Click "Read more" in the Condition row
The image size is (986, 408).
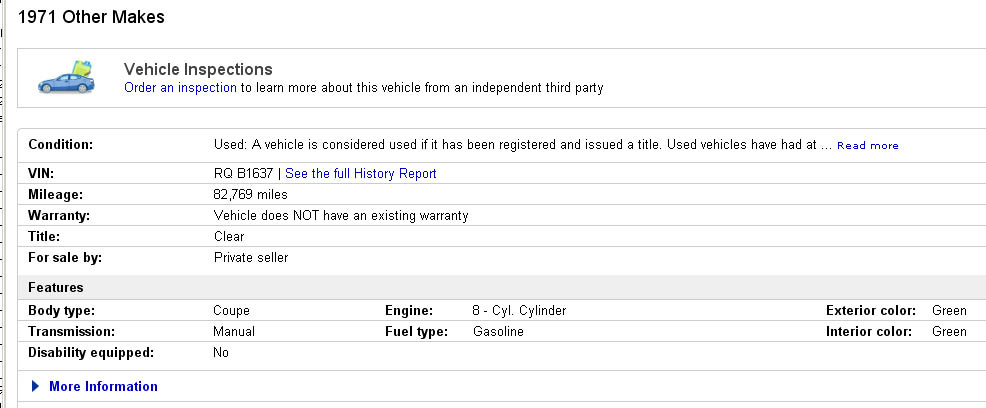click(867, 146)
